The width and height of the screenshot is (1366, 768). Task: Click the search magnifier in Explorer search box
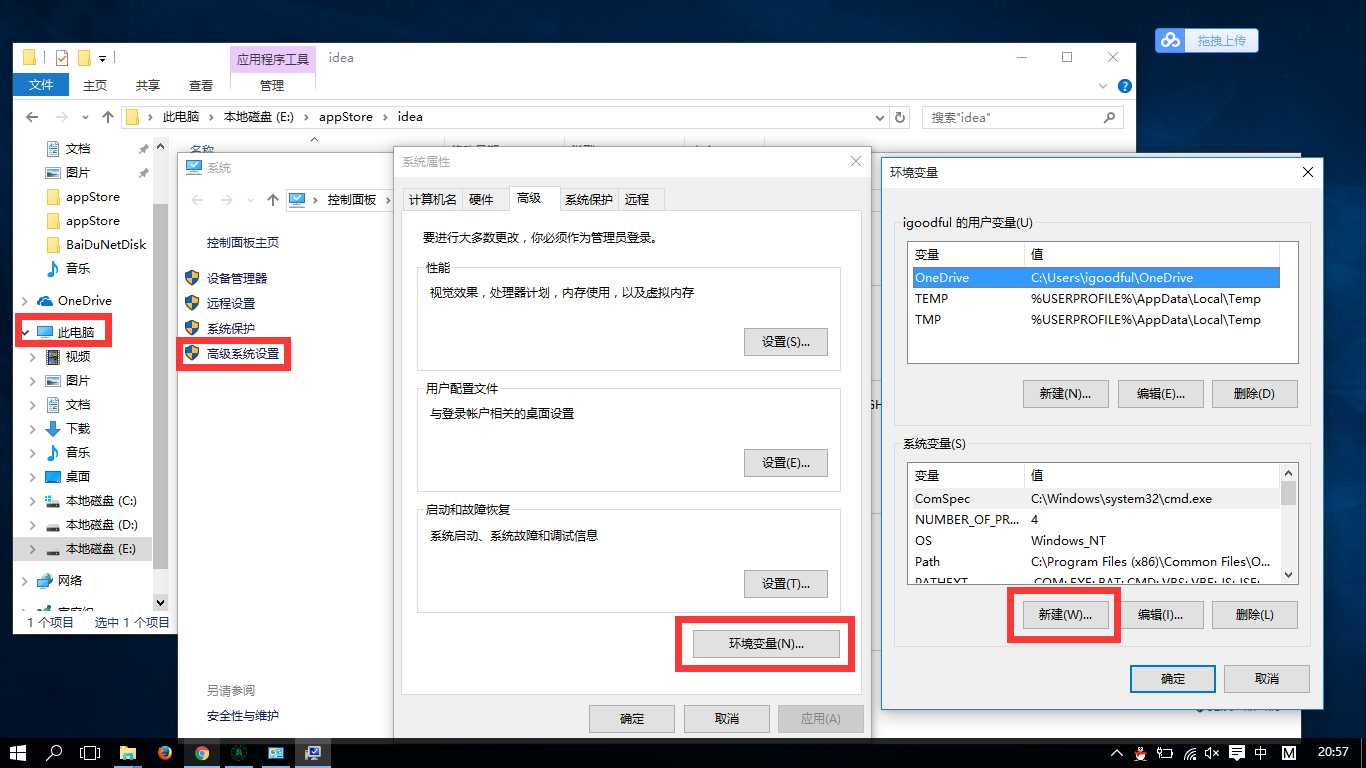[1109, 117]
